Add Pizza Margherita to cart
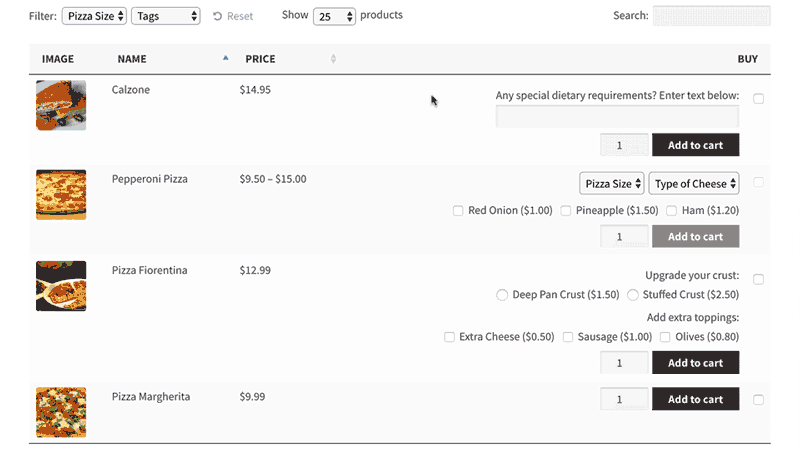The image size is (800, 450). click(695, 399)
